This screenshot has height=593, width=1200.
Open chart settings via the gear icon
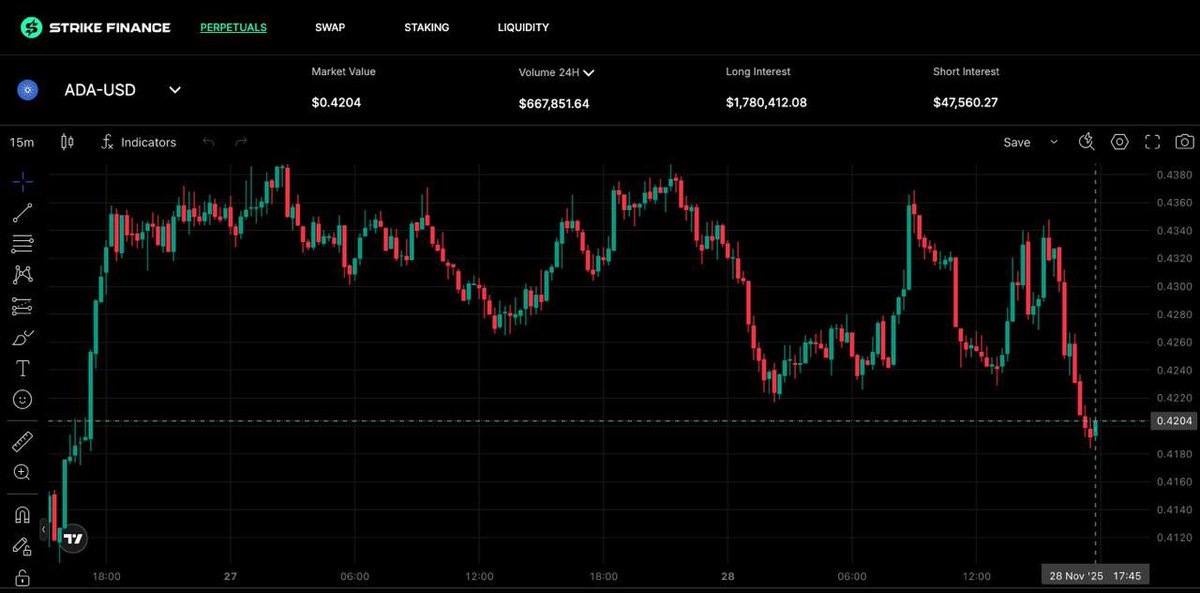1119,142
